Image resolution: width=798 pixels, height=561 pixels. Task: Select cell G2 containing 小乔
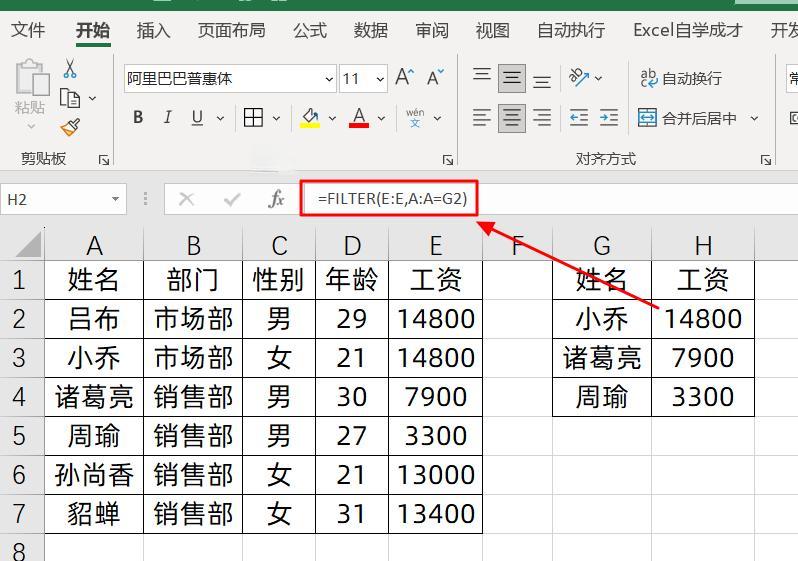601,319
